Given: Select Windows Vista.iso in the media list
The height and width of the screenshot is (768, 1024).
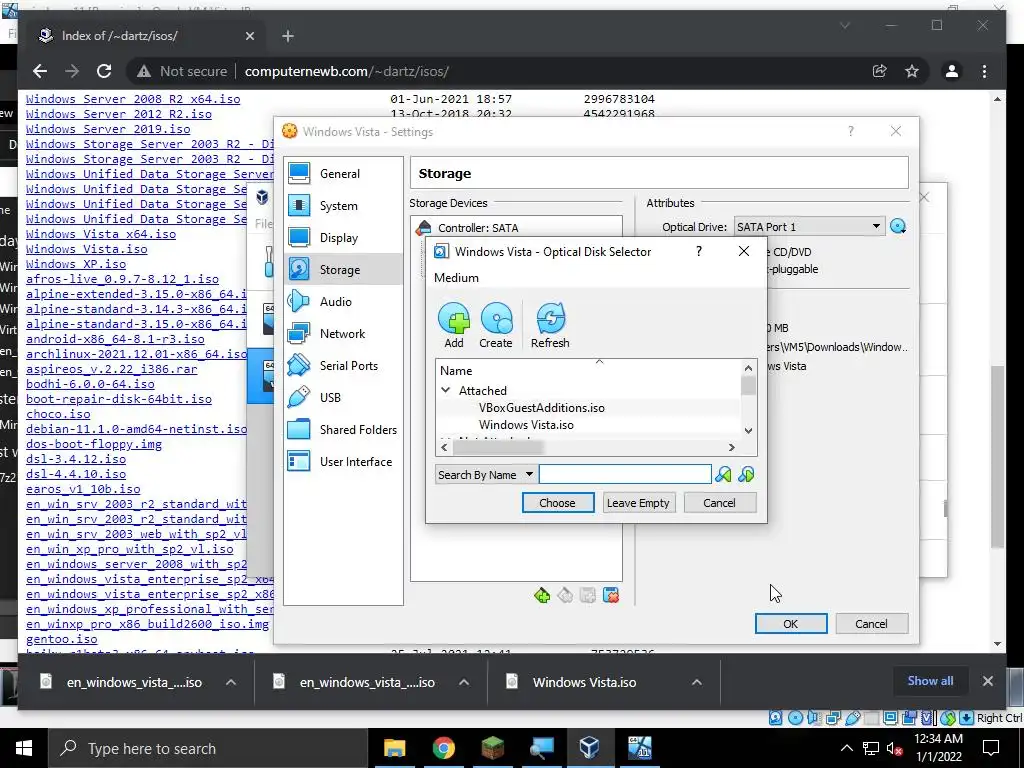Looking at the screenshot, I should pos(526,424).
